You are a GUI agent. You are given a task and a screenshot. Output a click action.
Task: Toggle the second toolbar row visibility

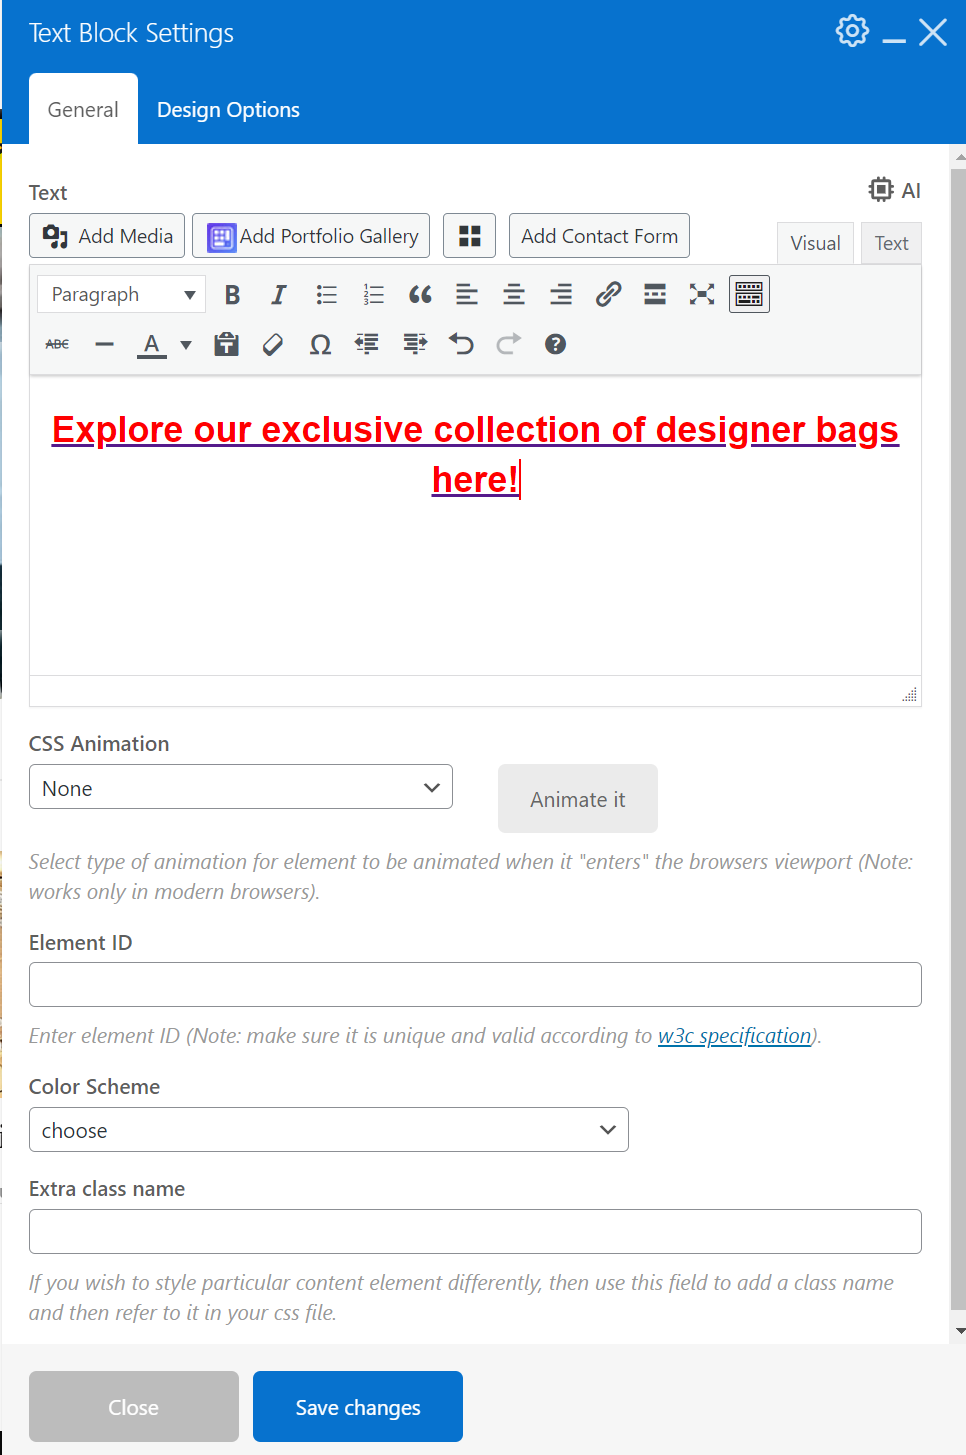[x=748, y=294]
